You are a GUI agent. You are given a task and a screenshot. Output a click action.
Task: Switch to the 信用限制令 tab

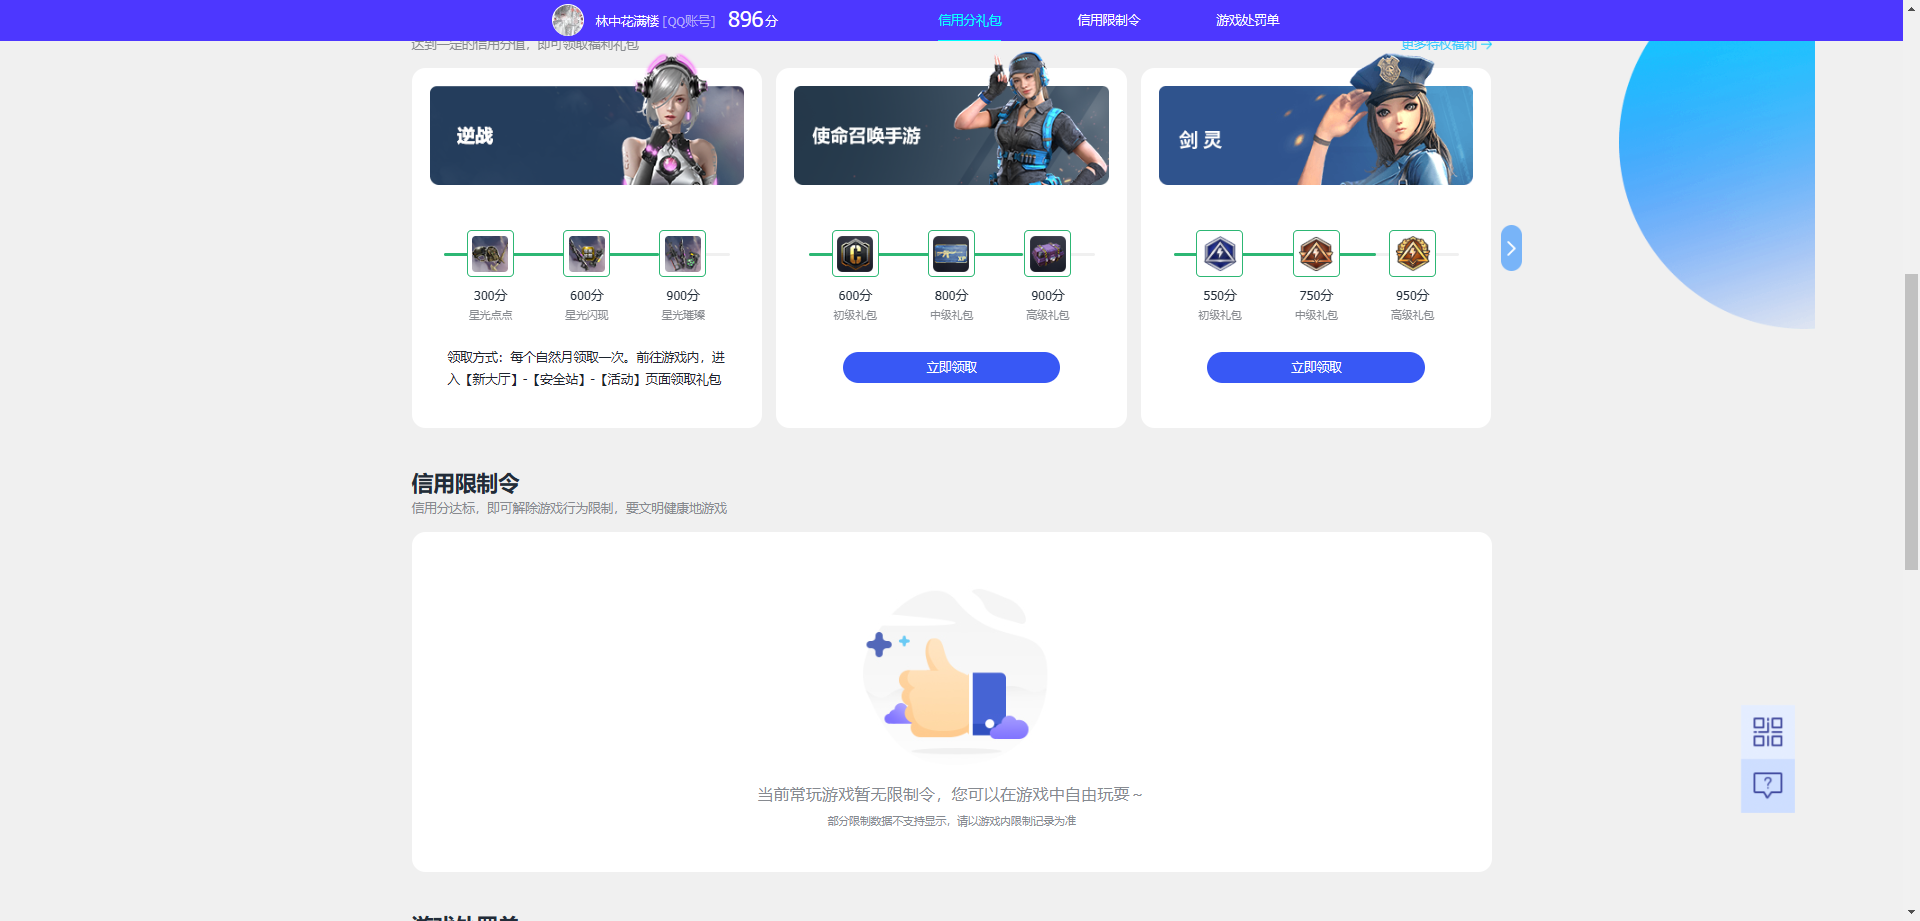1108,19
